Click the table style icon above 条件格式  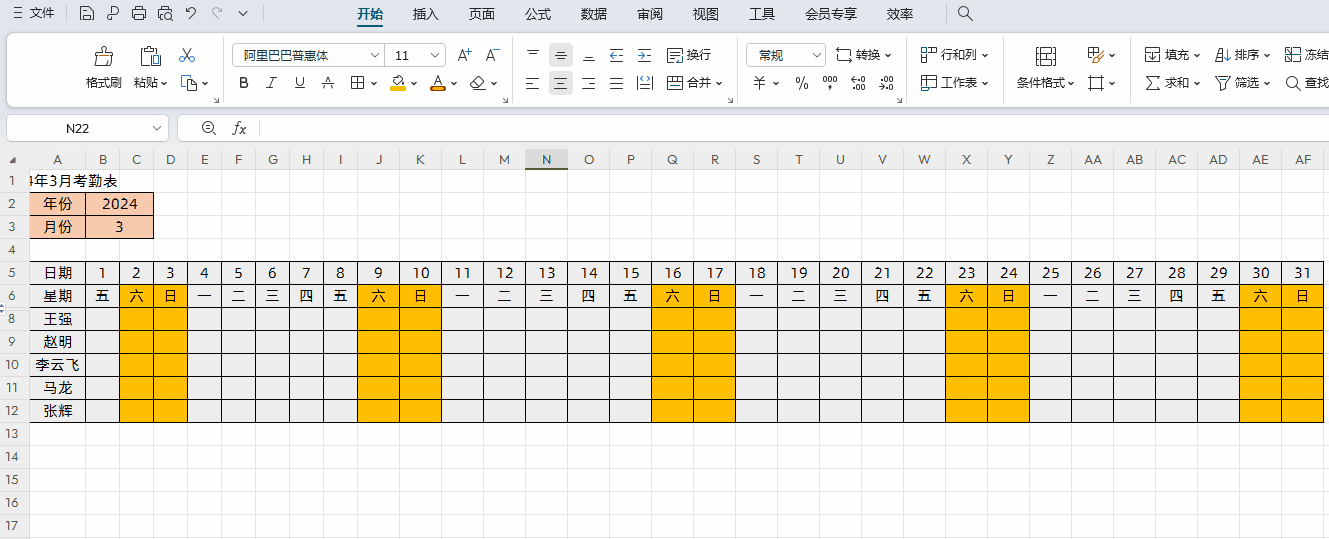1046,56
